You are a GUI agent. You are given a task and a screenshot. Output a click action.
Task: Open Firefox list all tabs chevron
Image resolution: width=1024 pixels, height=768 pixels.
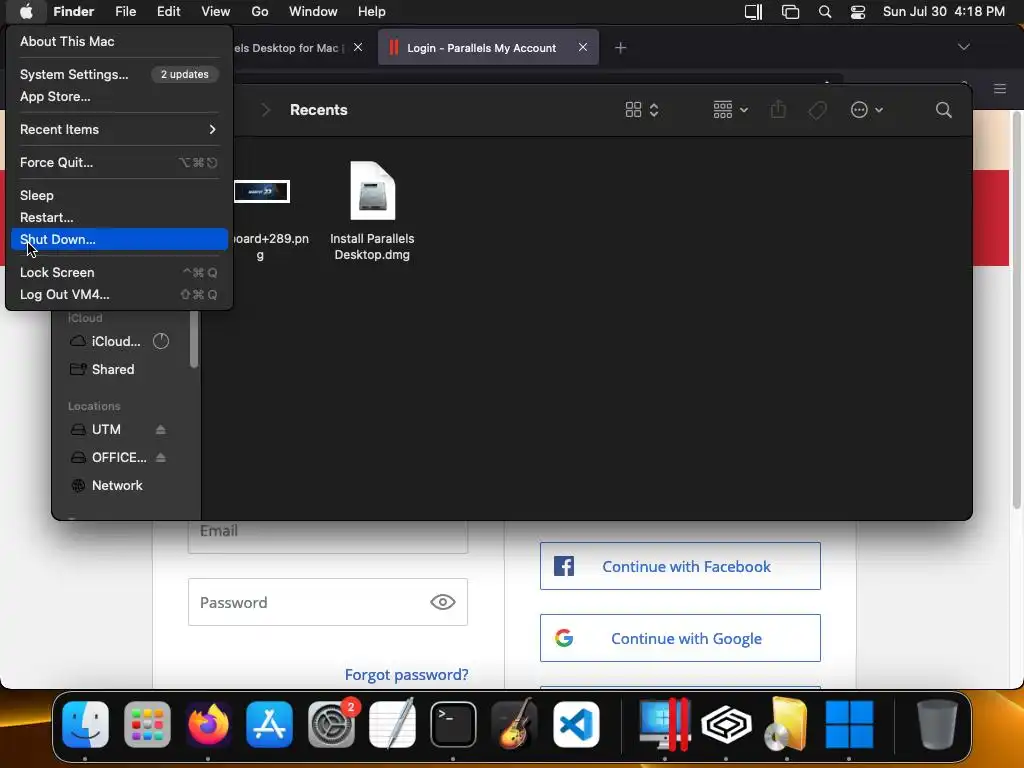tap(963, 47)
